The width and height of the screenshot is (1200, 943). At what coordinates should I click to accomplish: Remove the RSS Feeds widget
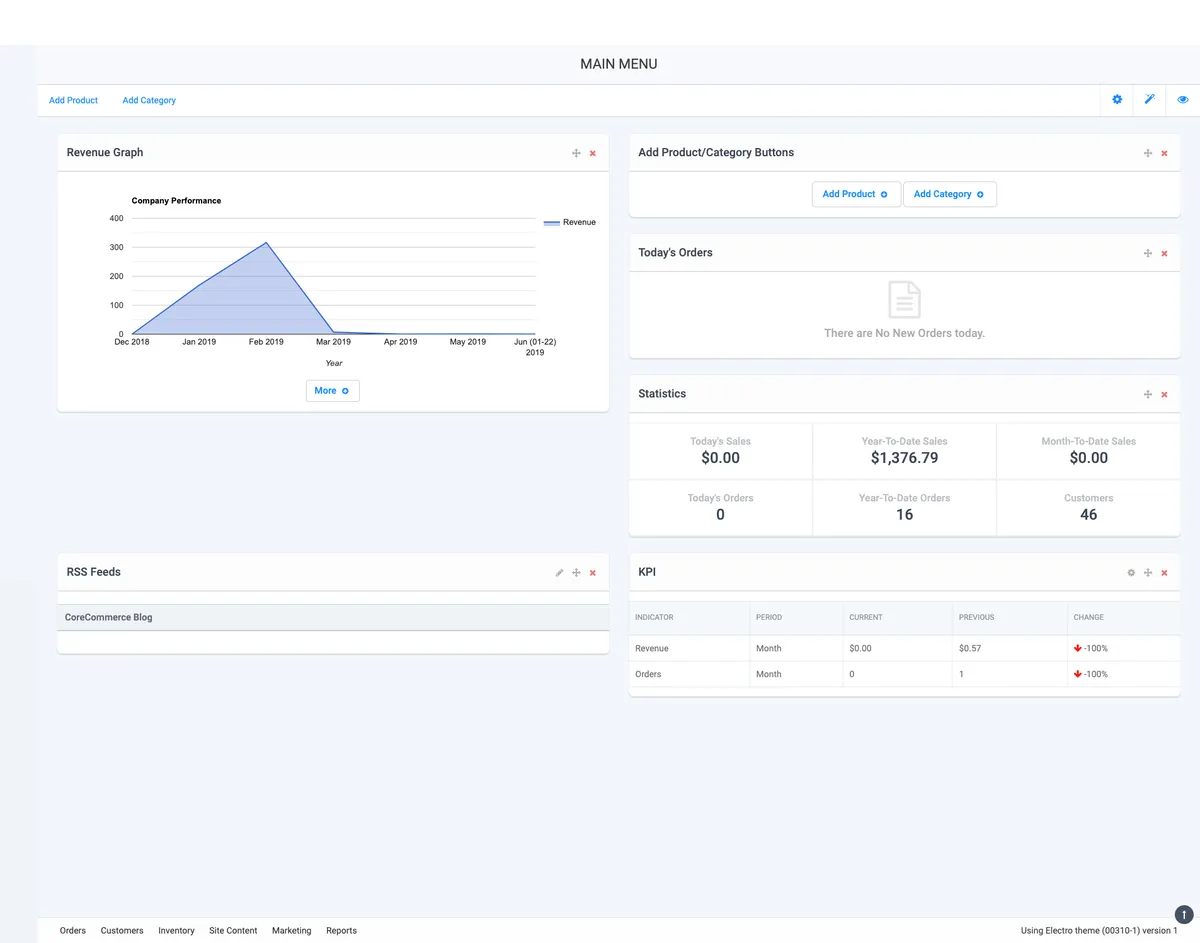pyautogui.click(x=593, y=573)
